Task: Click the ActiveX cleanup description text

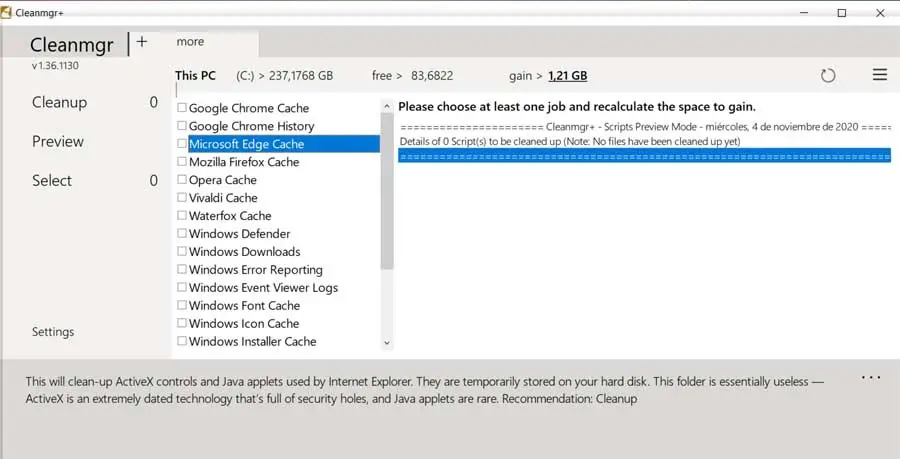Action: click(x=424, y=390)
